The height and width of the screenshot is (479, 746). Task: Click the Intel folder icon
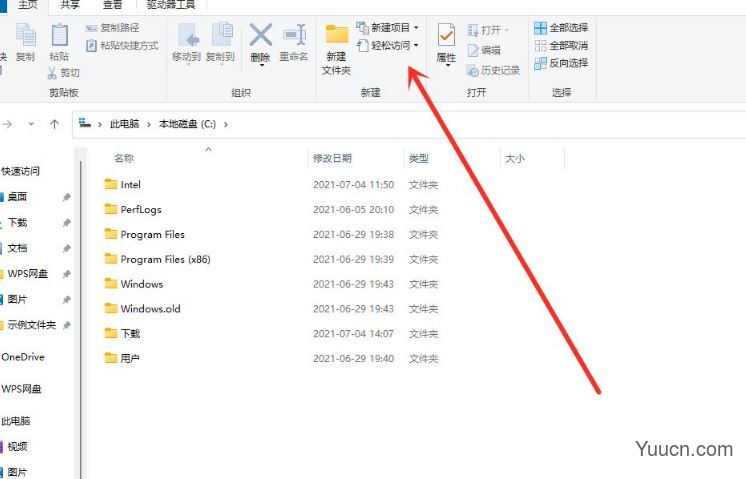pyautogui.click(x=111, y=184)
